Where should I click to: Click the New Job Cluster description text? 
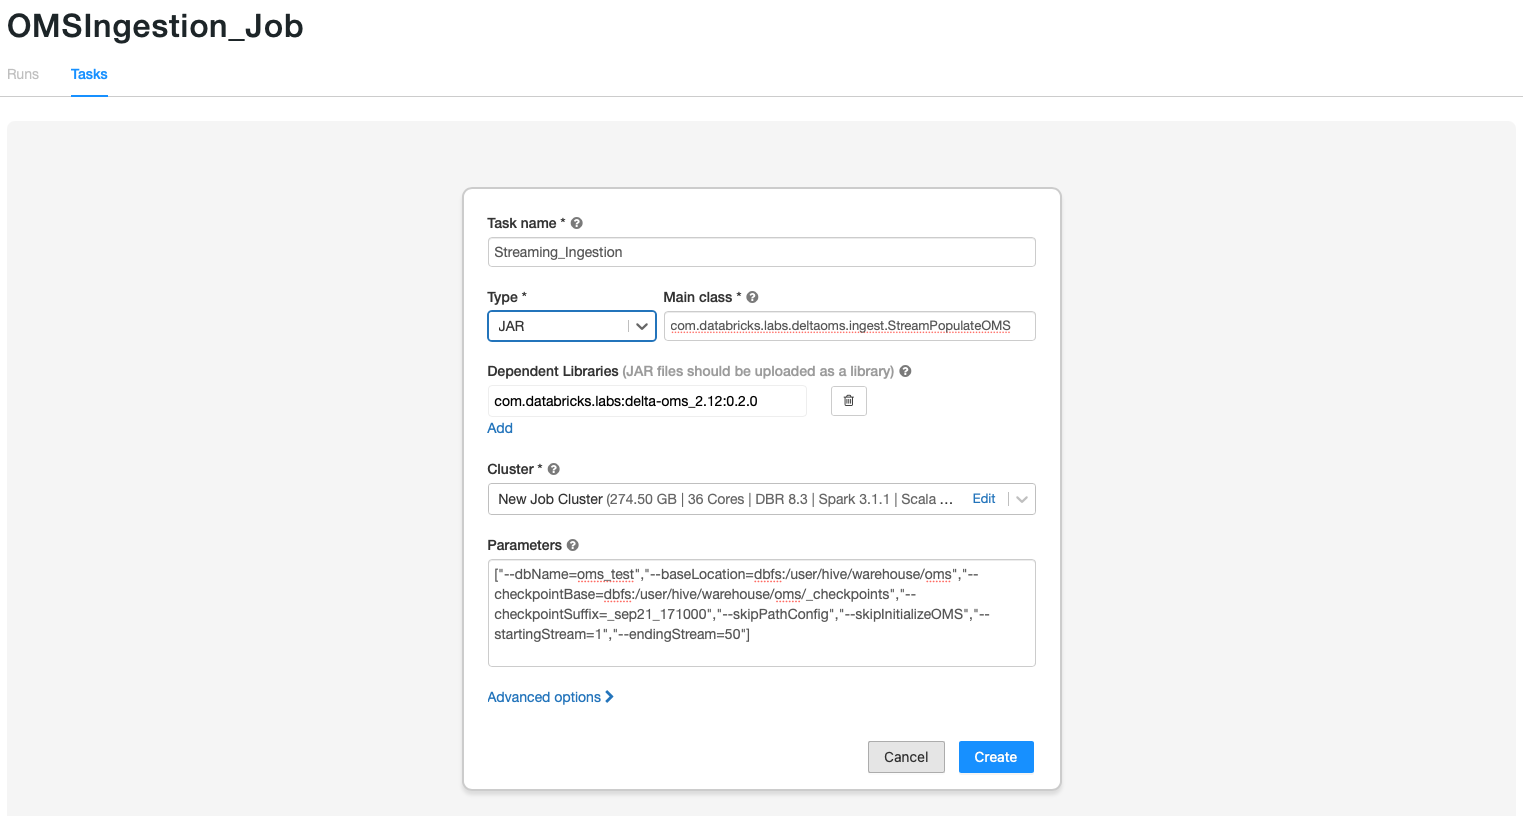pos(725,499)
